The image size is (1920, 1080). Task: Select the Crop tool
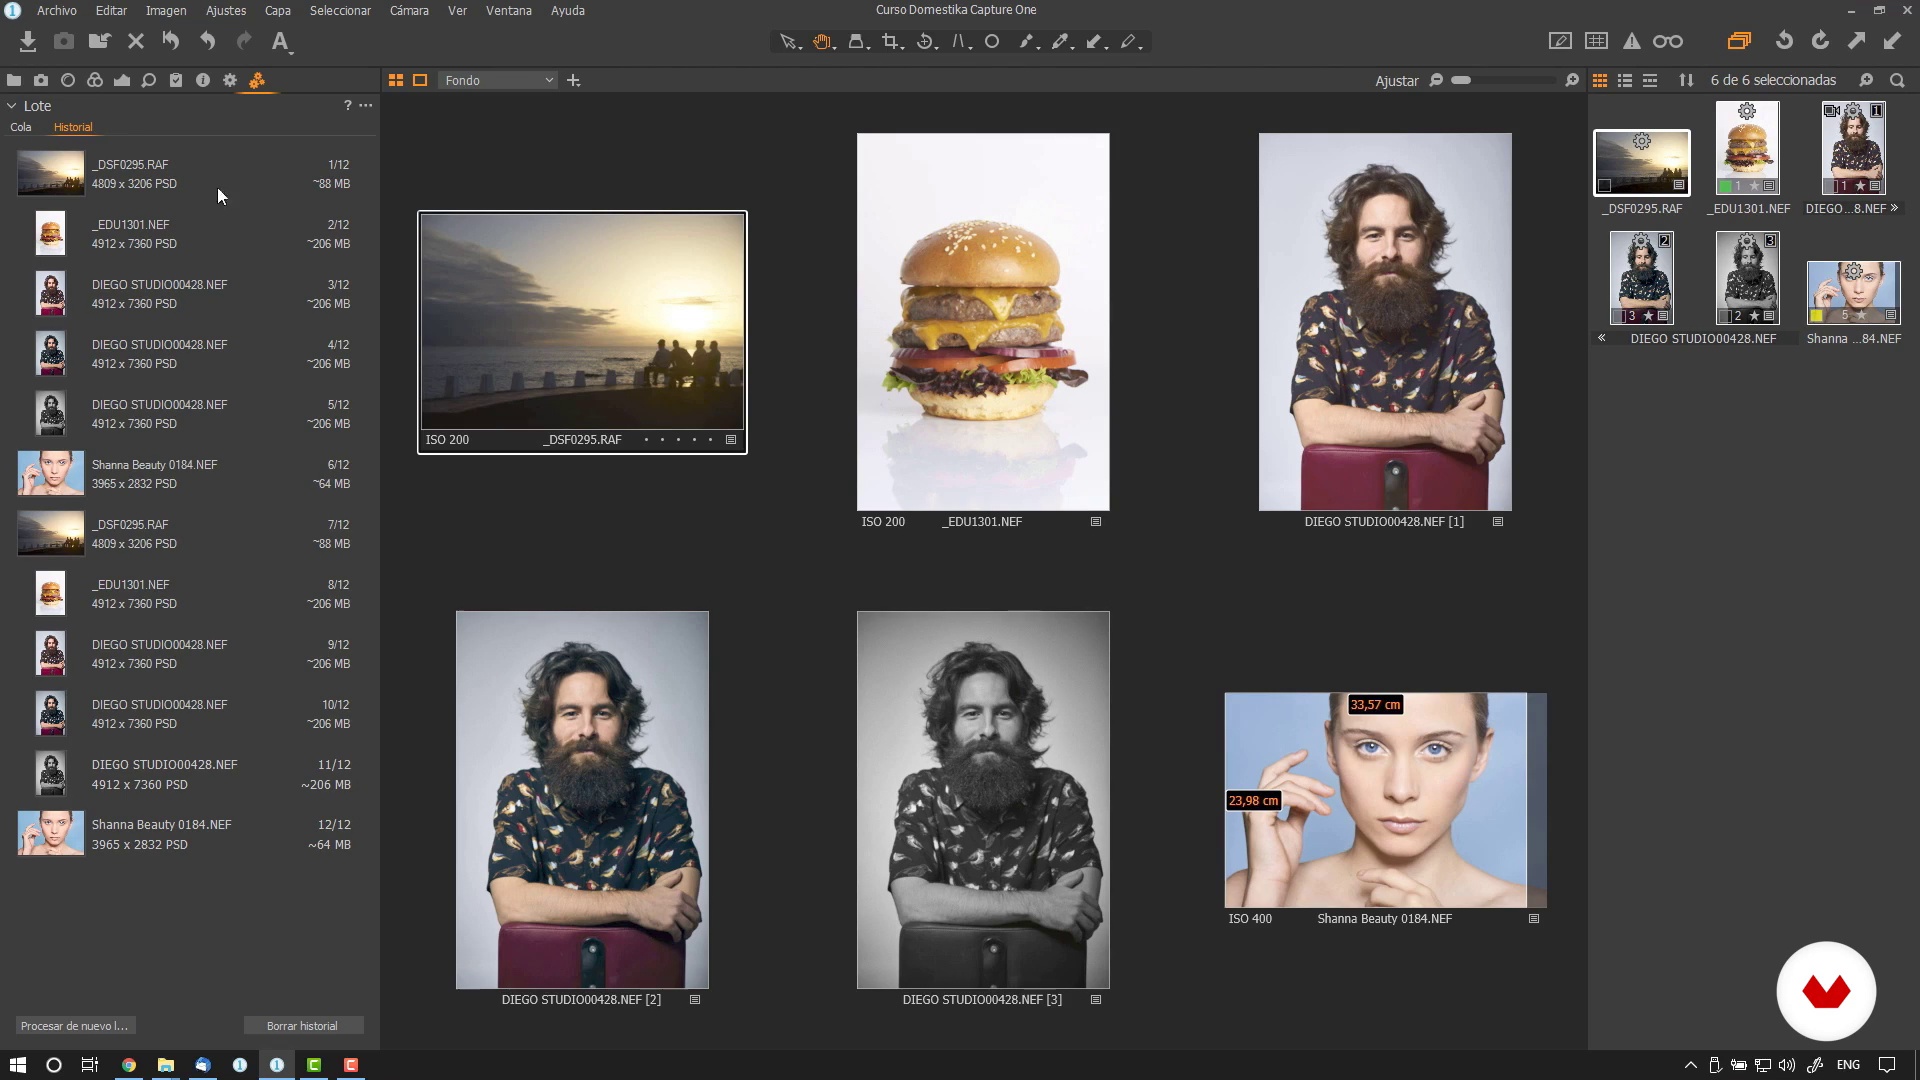(x=891, y=42)
